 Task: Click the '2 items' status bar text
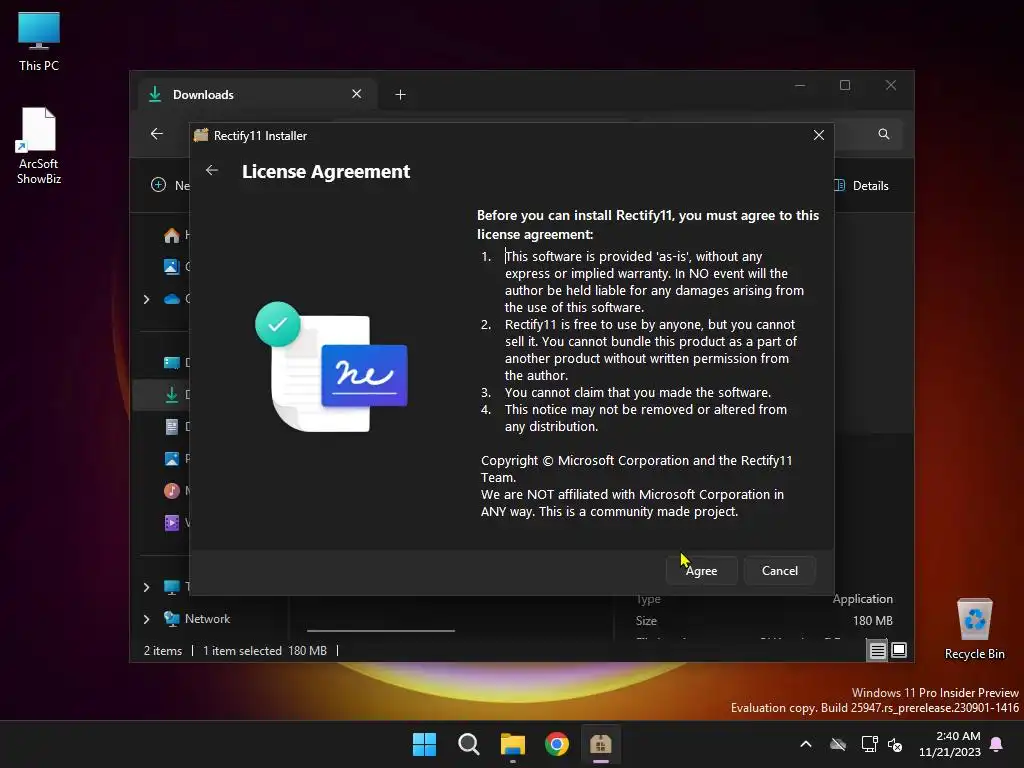163,650
